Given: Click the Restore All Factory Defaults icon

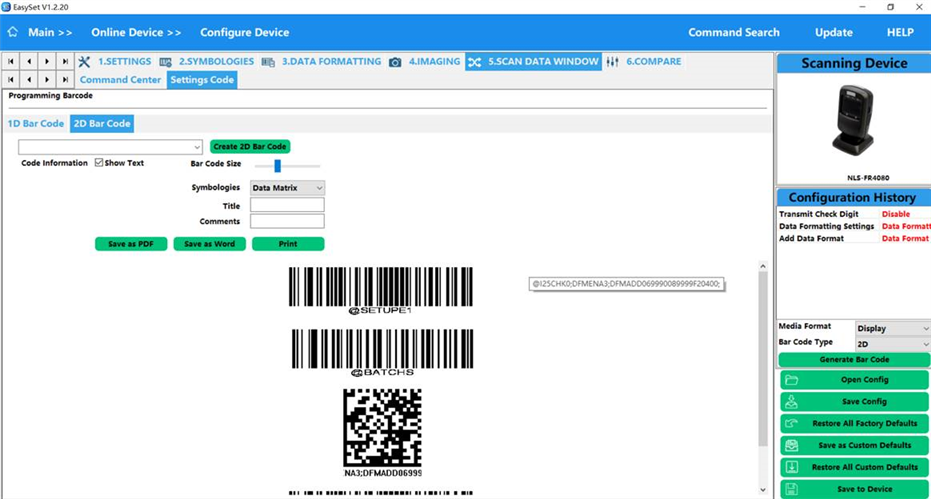Looking at the screenshot, I should coord(791,424).
